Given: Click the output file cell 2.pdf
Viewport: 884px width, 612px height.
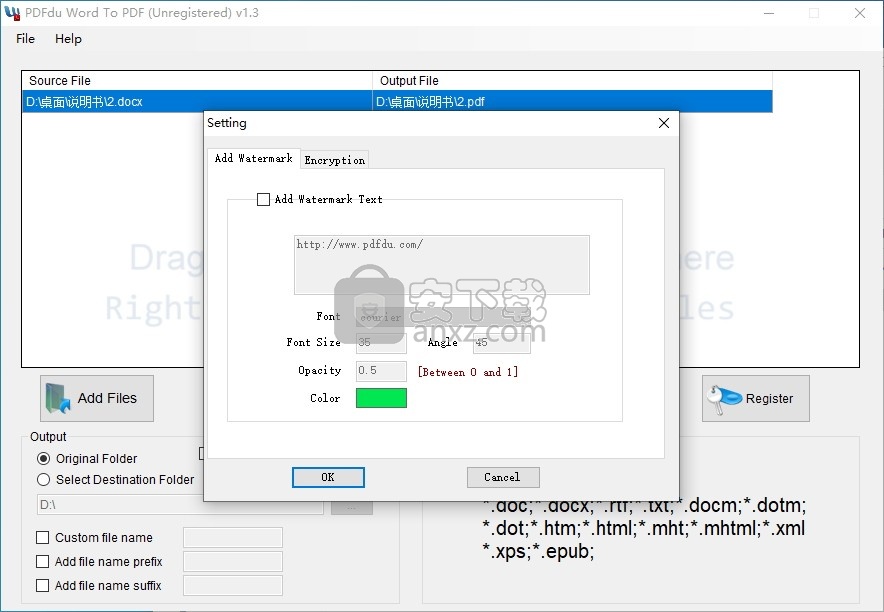Looking at the screenshot, I should (572, 101).
